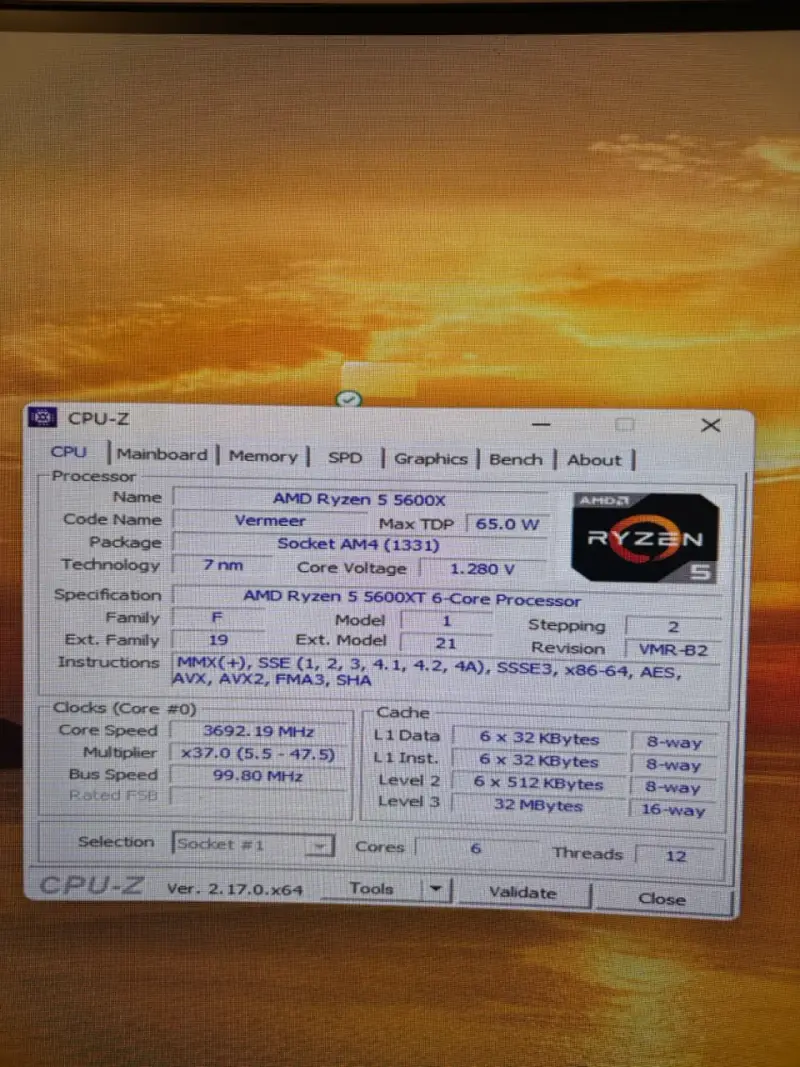Click the Code Name value Vermeer
Screen dimensions: 800x1067
(270, 521)
